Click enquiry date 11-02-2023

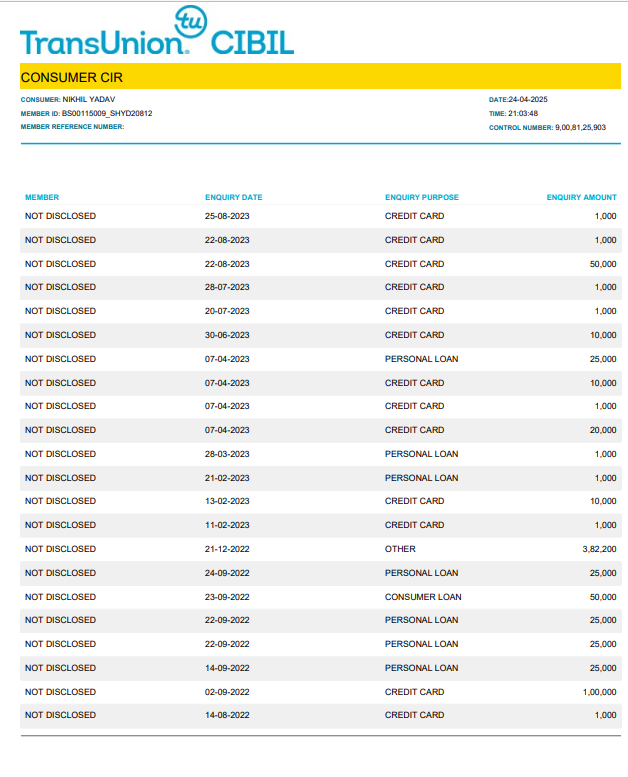click(227, 525)
